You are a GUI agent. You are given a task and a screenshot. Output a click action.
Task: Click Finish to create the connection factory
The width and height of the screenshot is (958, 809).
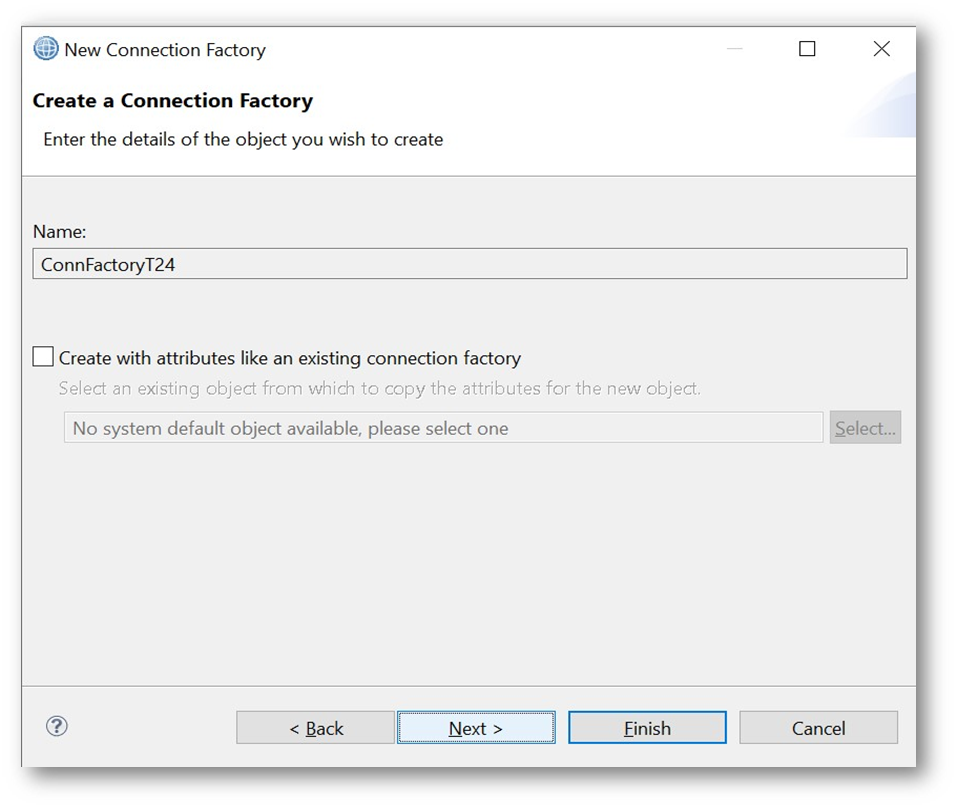[647, 728]
